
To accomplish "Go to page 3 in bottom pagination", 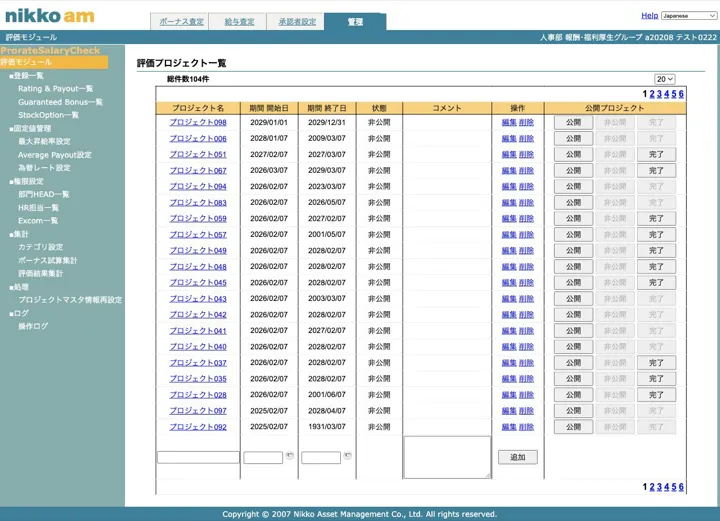I will click(x=659, y=487).
